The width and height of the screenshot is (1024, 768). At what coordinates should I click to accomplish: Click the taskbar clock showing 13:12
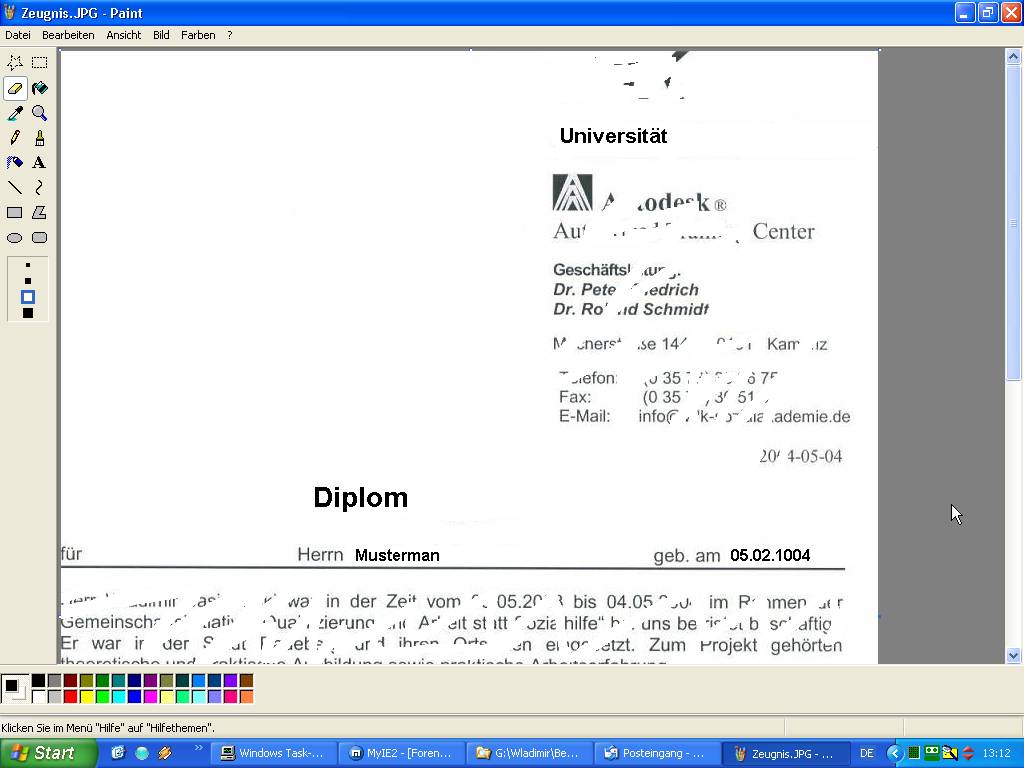click(x=996, y=754)
